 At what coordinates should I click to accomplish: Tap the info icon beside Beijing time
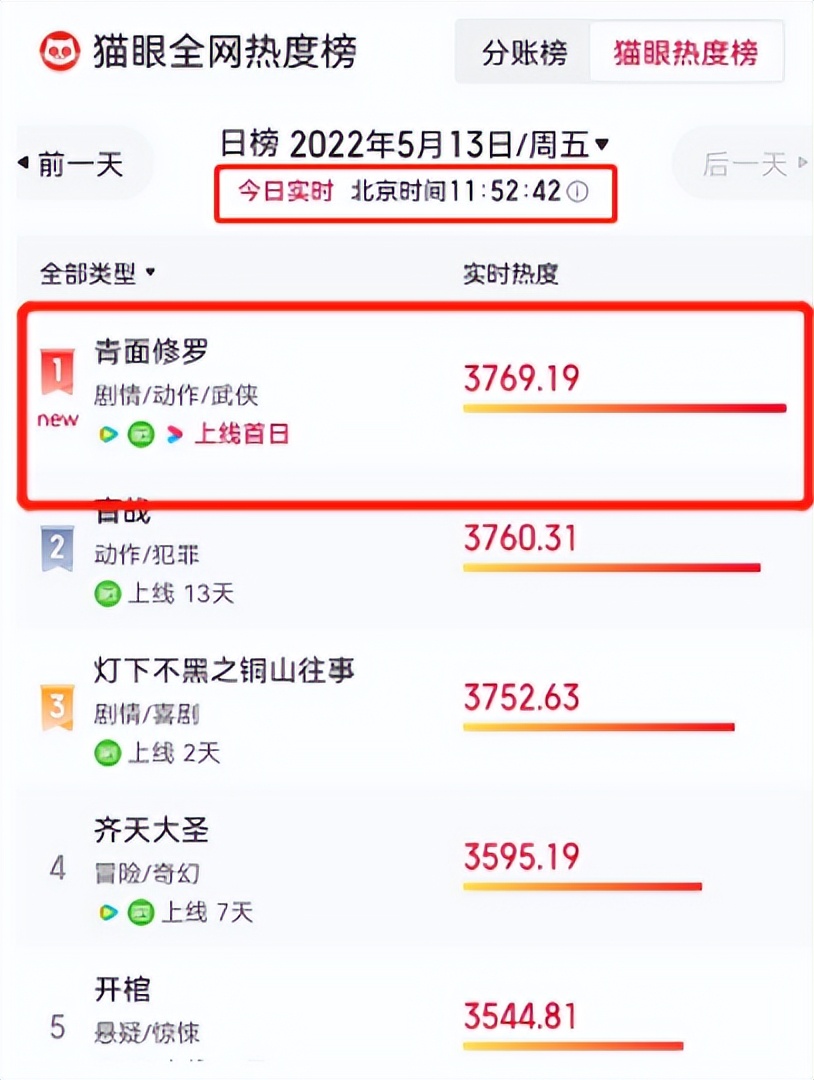pos(577,191)
